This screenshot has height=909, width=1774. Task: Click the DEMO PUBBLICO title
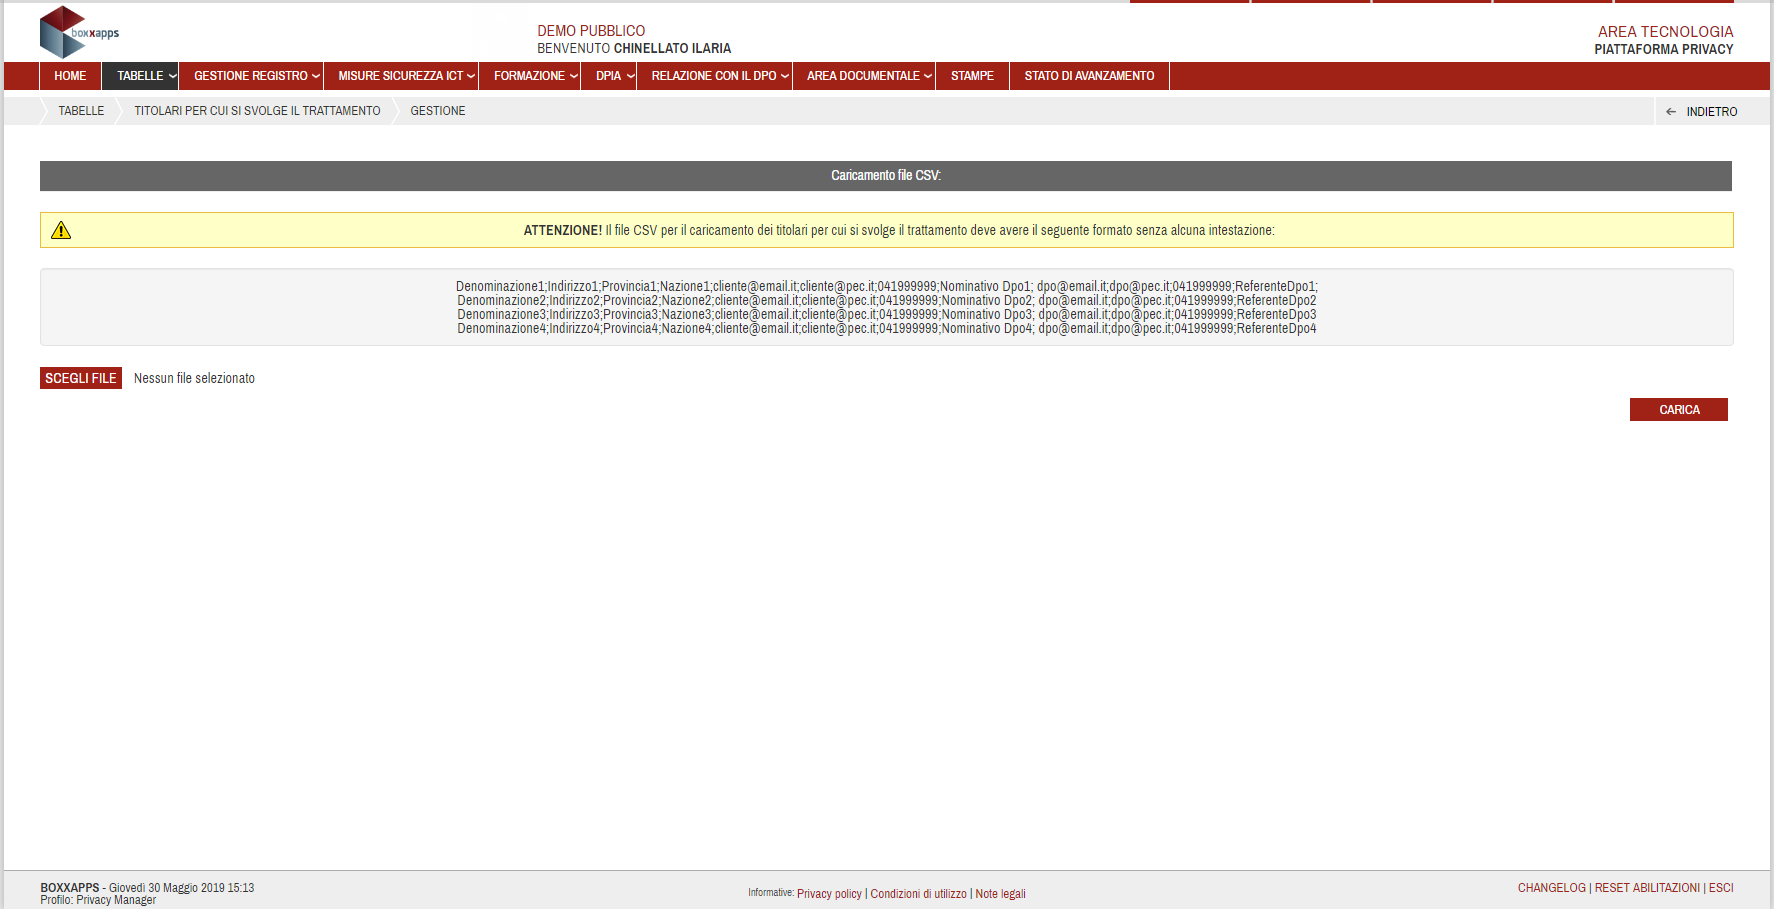point(591,31)
